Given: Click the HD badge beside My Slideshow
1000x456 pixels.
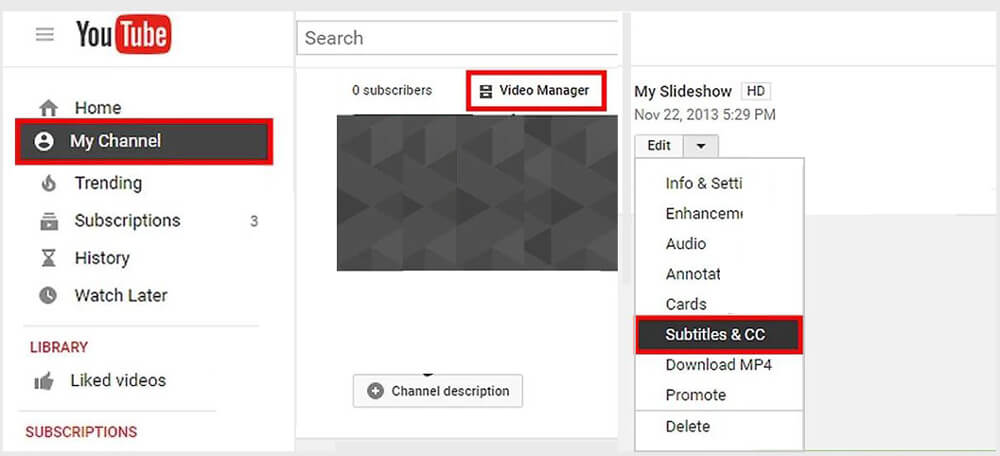Looking at the screenshot, I should pos(756,91).
